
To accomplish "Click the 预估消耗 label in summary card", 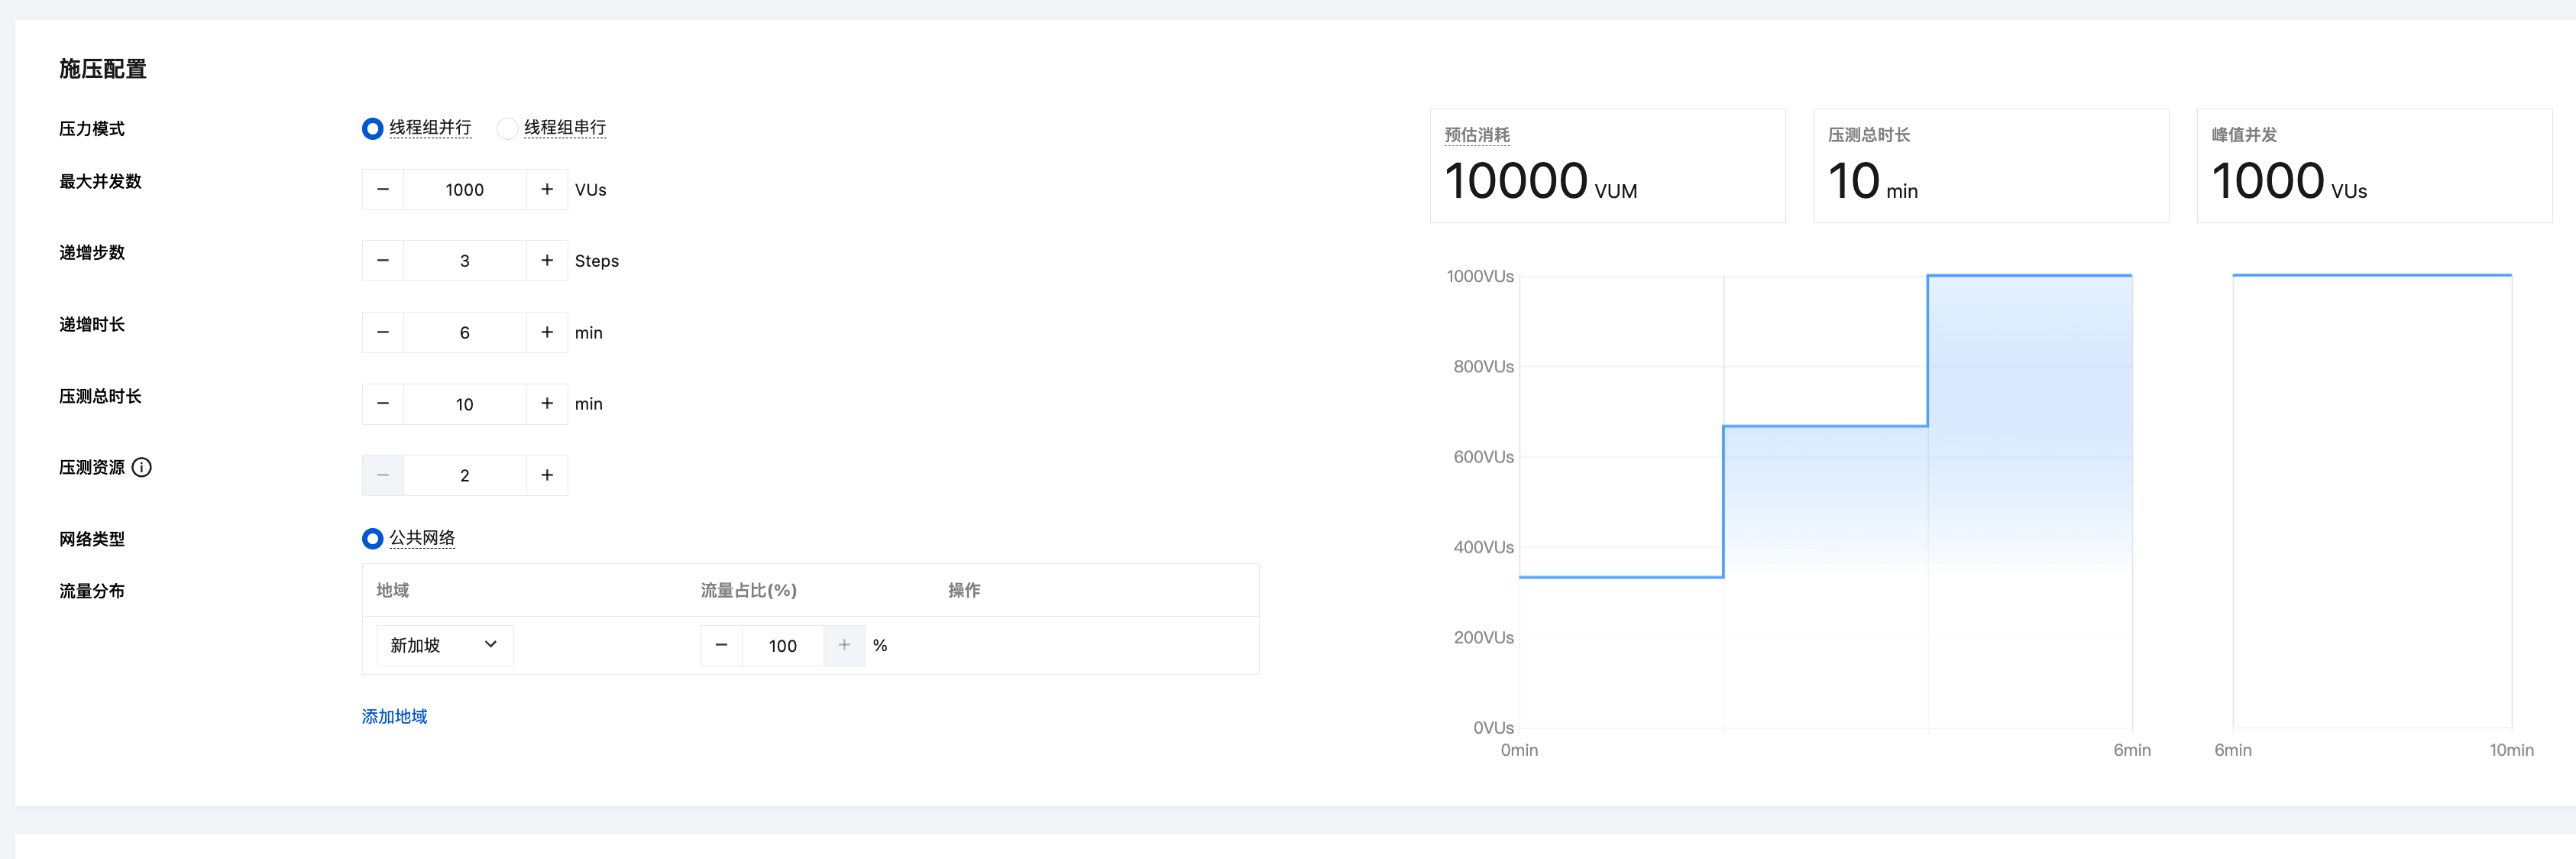I will [x=1477, y=134].
